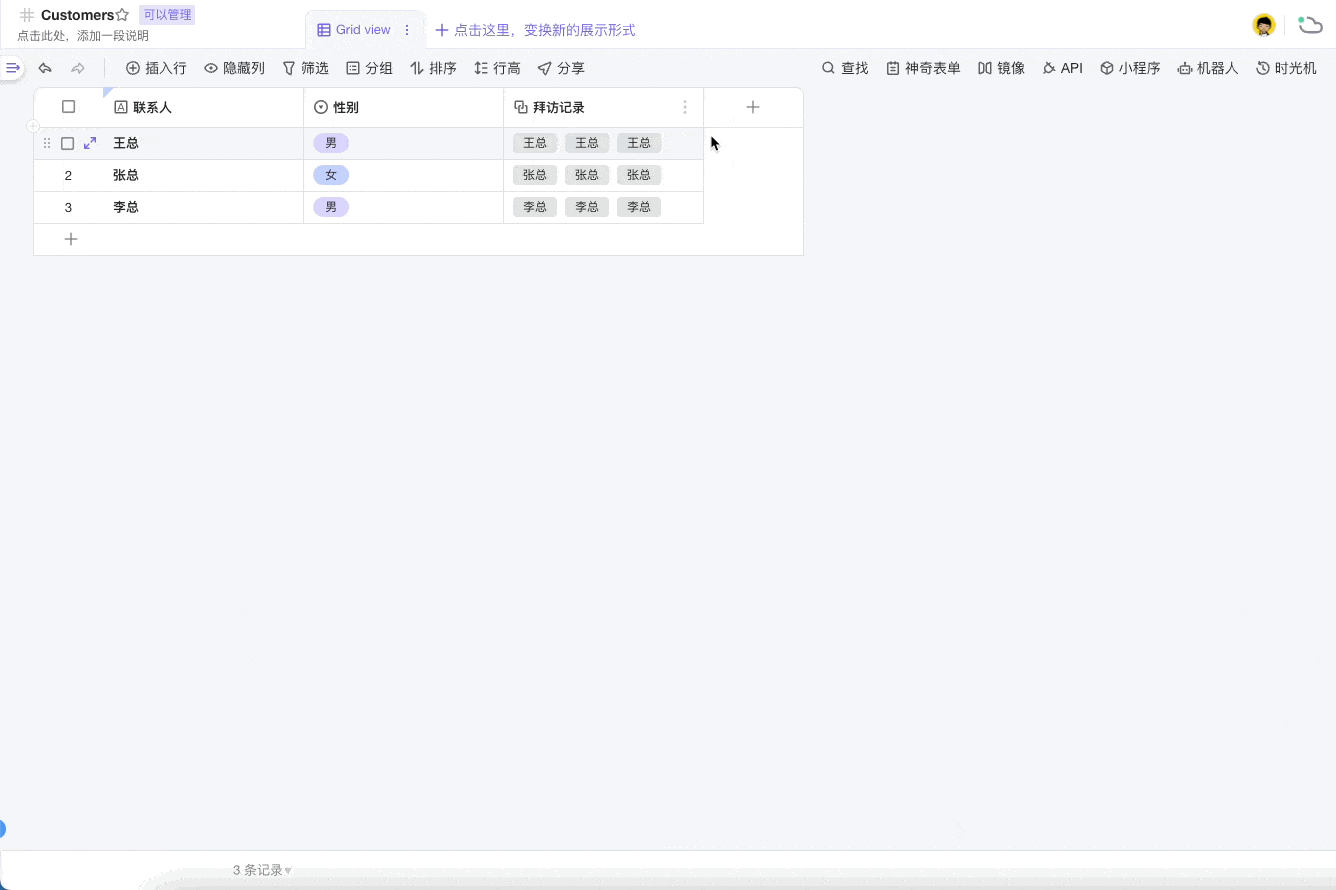Open the Grid view options menu
The width and height of the screenshot is (1336, 890).
point(407,30)
